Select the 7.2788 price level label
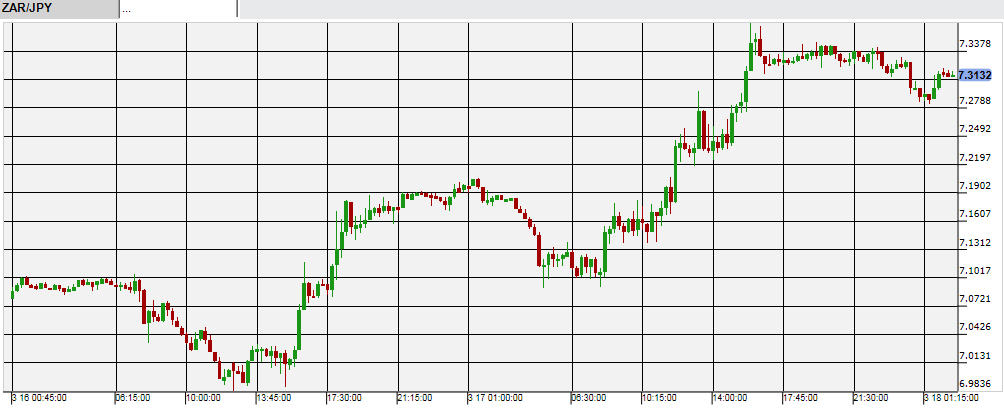The height and width of the screenshot is (413, 1004). coord(974,101)
